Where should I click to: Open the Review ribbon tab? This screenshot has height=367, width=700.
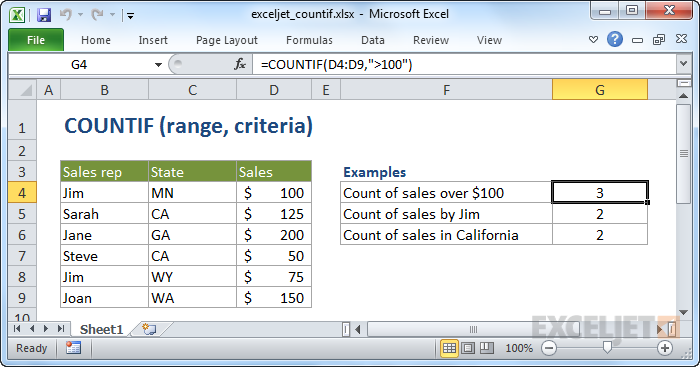click(431, 40)
